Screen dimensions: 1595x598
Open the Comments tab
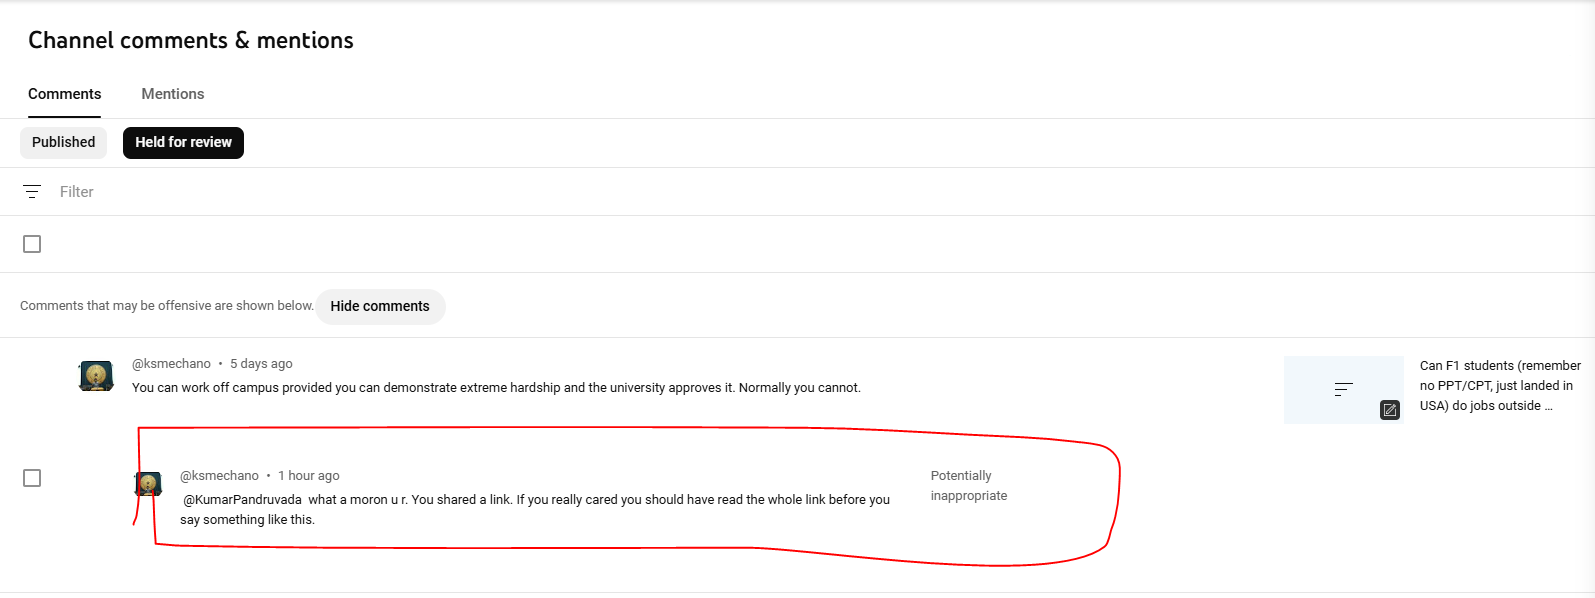pyautogui.click(x=65, y=94)
